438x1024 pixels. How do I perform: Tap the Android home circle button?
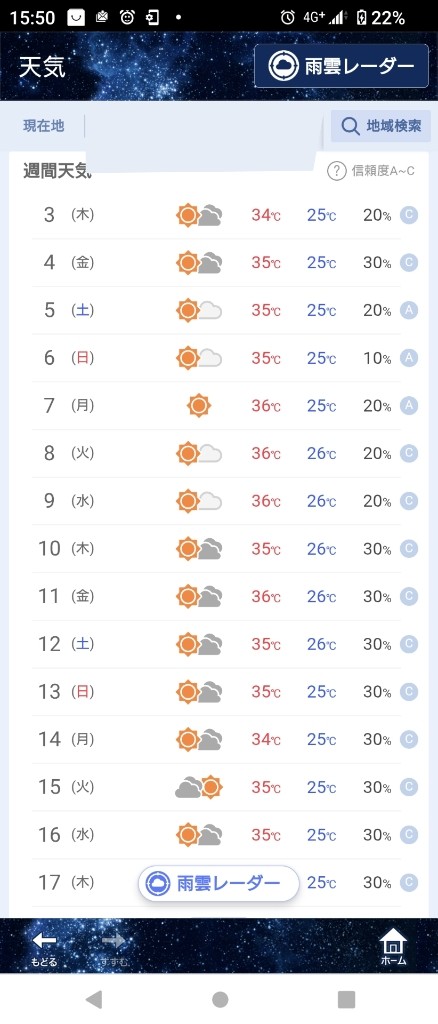tap(220, 999)
